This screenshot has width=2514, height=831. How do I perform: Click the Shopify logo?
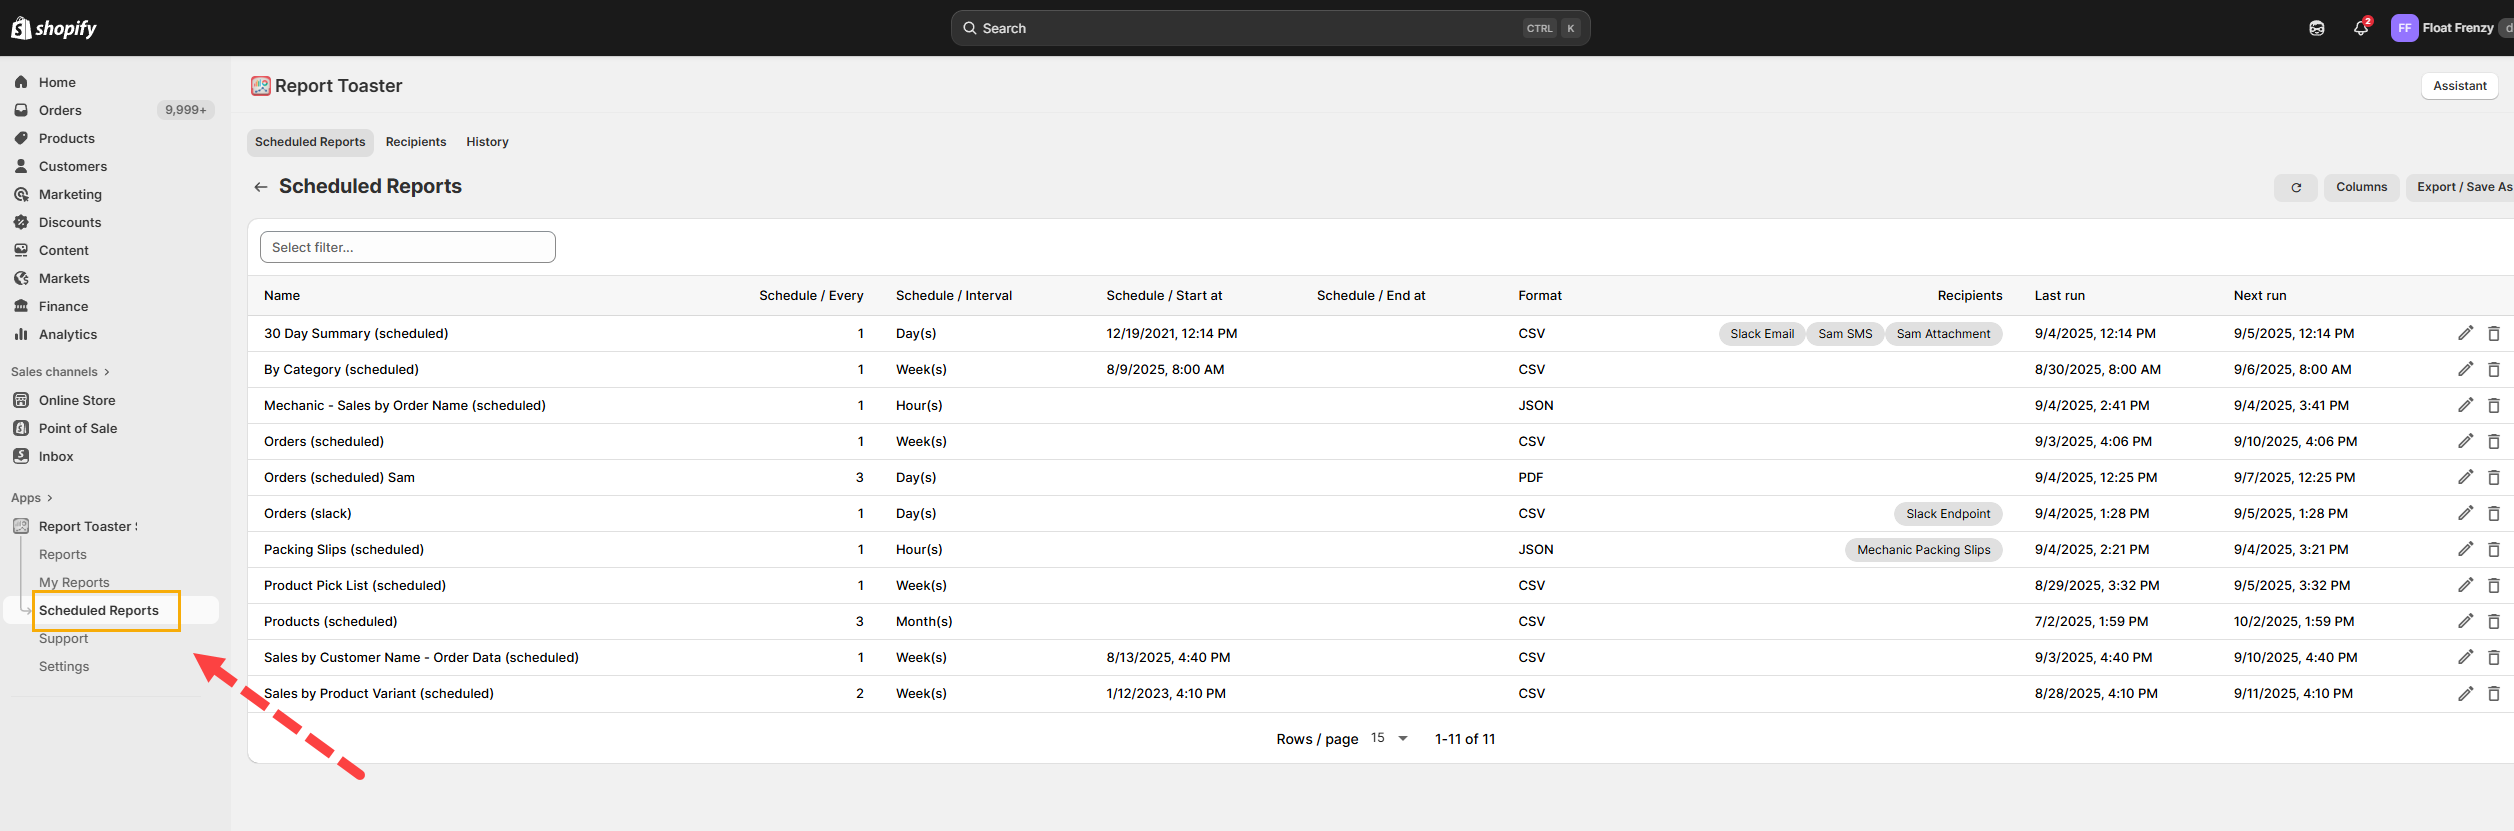pyautogui.click(x=54, y=28)
